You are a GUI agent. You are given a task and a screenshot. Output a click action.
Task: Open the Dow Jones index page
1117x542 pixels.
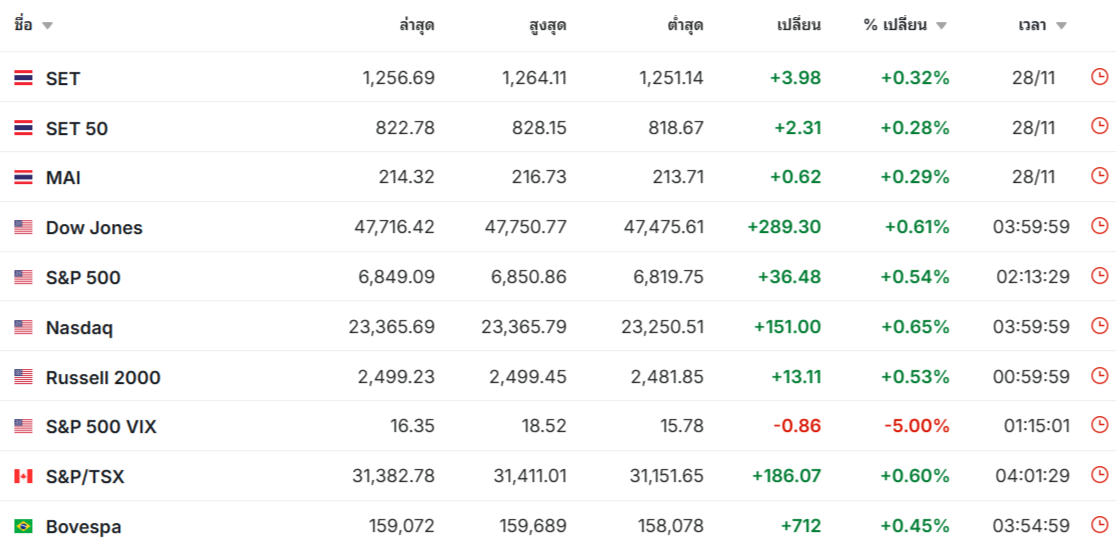click(94, 227)
